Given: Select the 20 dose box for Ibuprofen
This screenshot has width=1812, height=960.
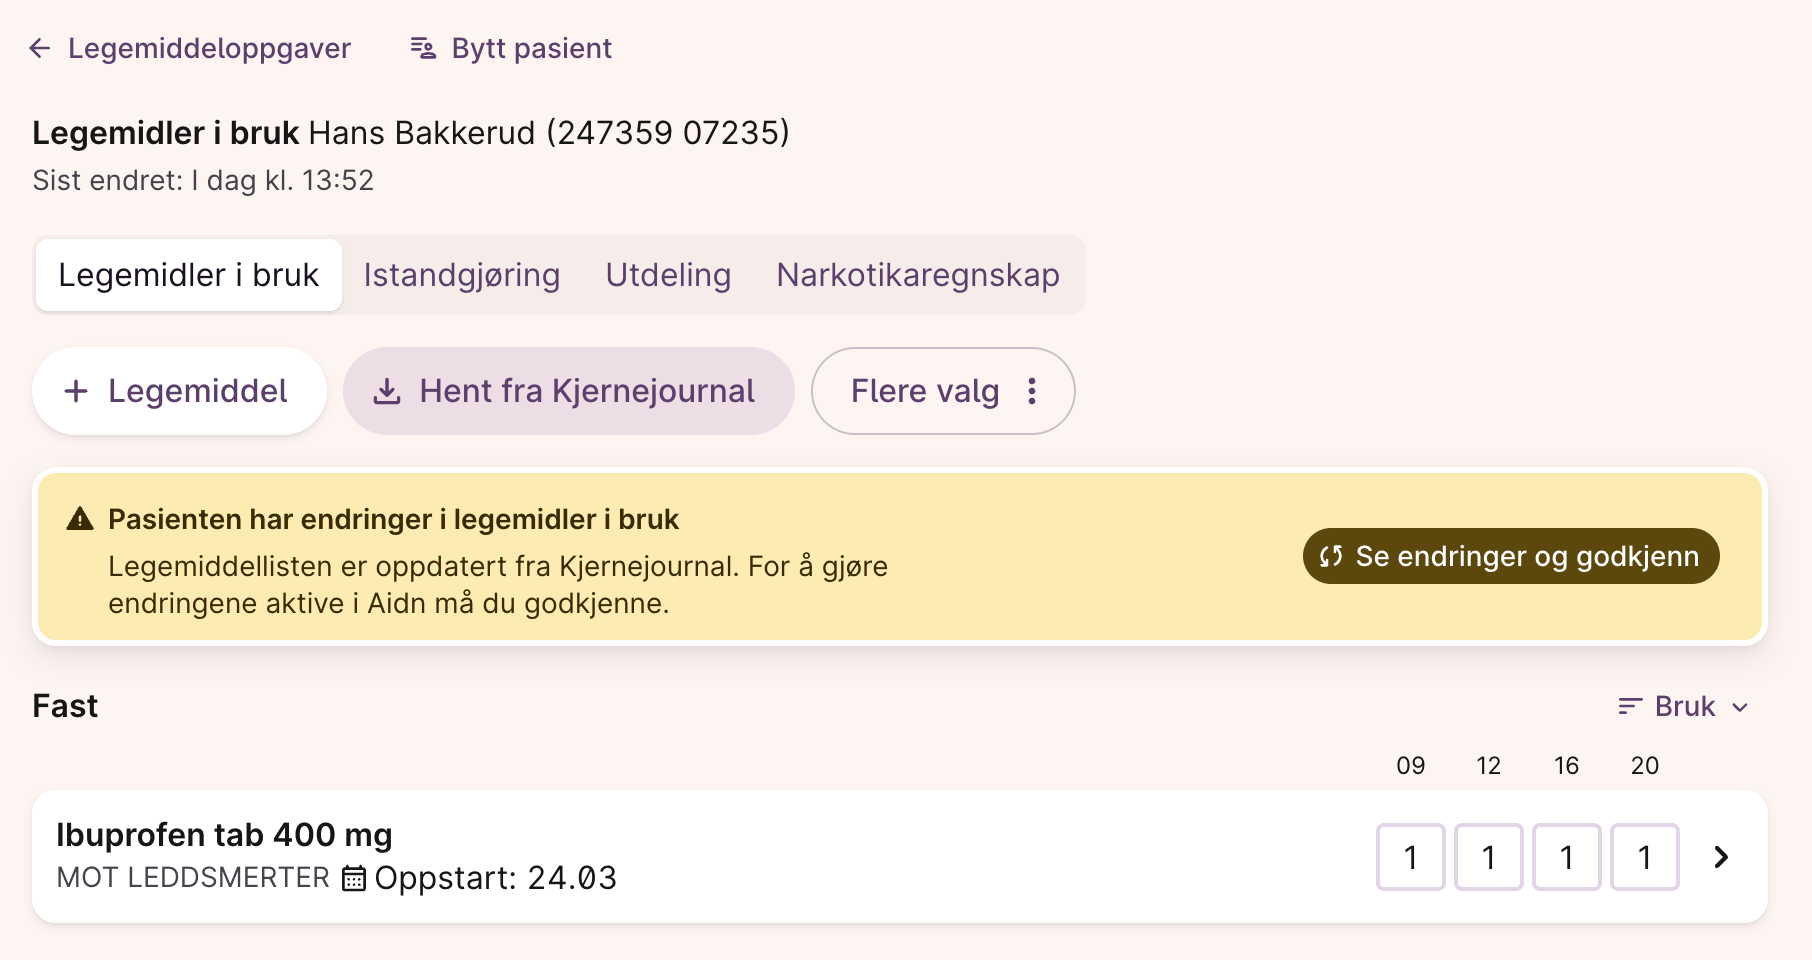Looking at the screenshot, I should pos(1644,857).
